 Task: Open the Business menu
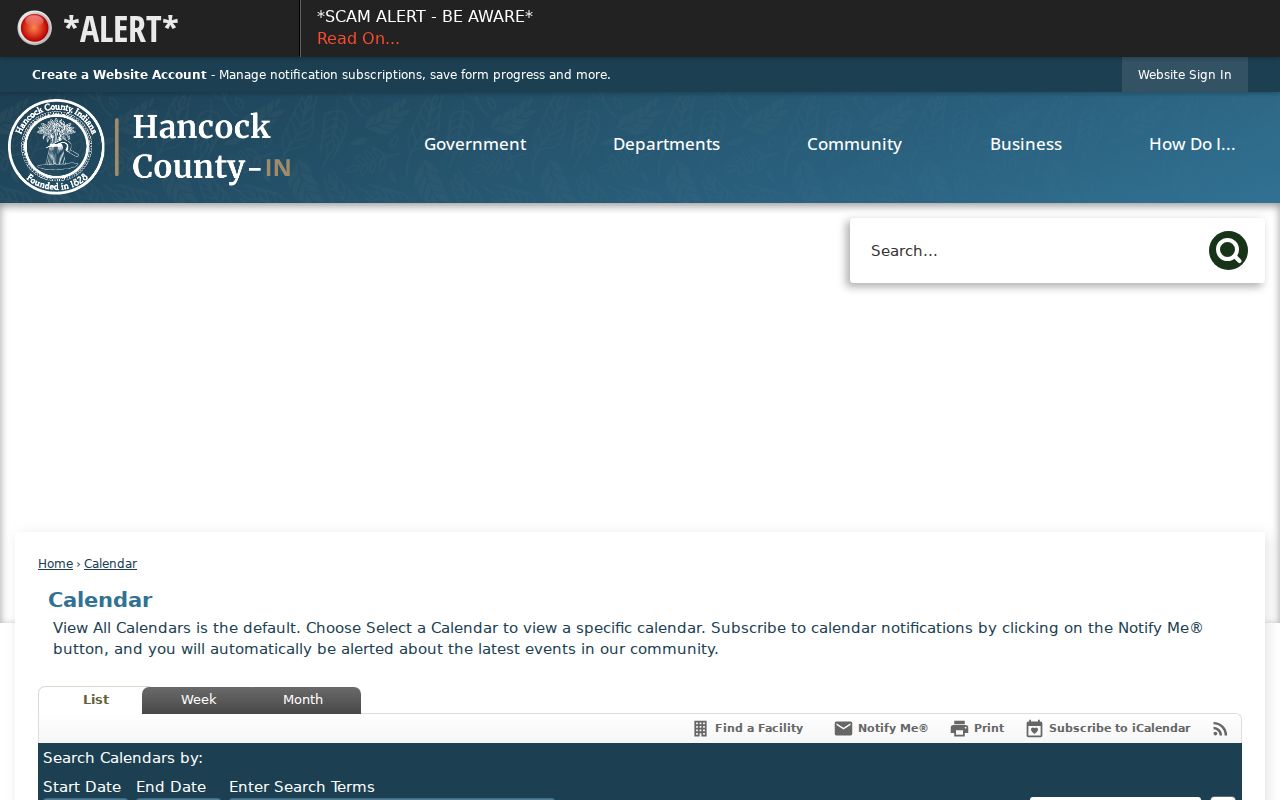1026,144
